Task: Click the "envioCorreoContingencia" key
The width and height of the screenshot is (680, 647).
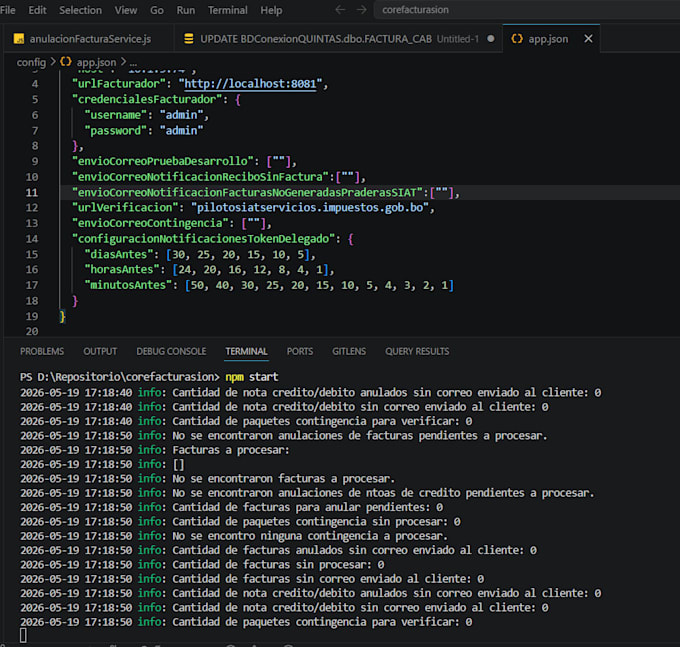Action: click(150, 223)
